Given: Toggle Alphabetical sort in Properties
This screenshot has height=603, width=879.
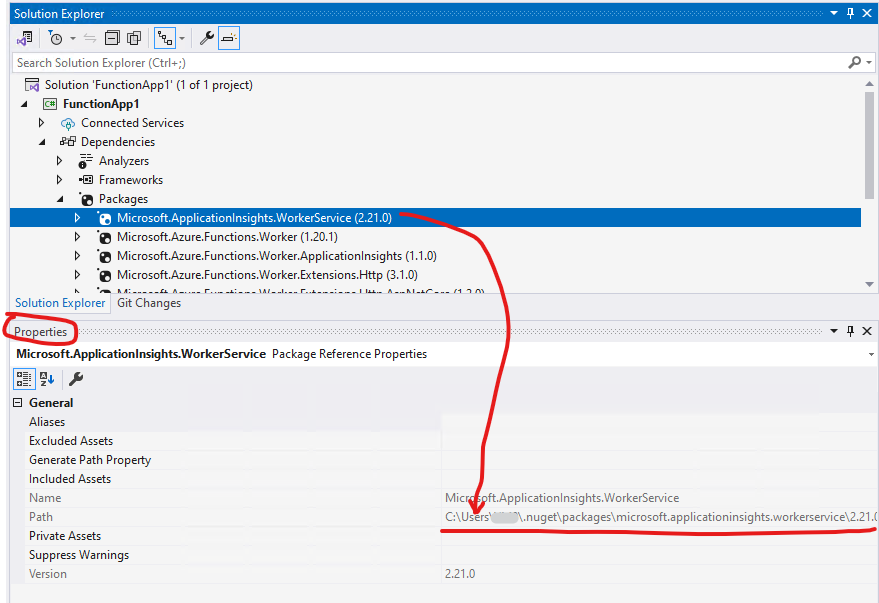Looking at the screenshot, I should tap(47, 379).
